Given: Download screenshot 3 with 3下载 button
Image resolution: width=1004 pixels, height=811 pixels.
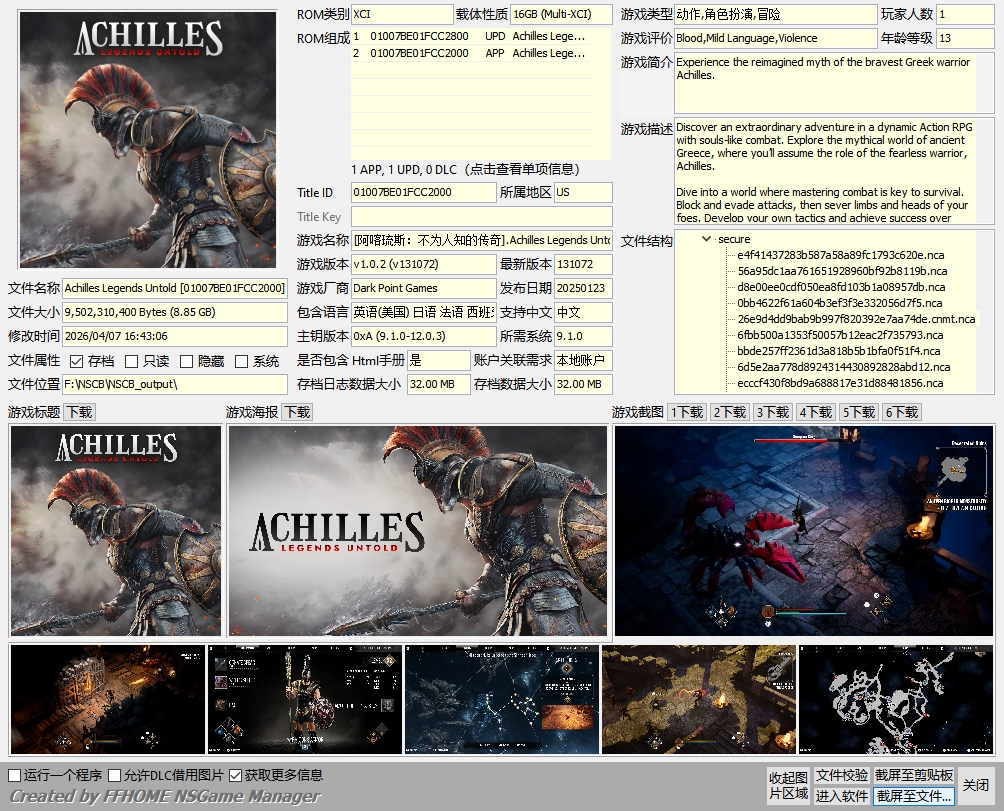Looking at the screenshot, I should click(x=772, y=412).
